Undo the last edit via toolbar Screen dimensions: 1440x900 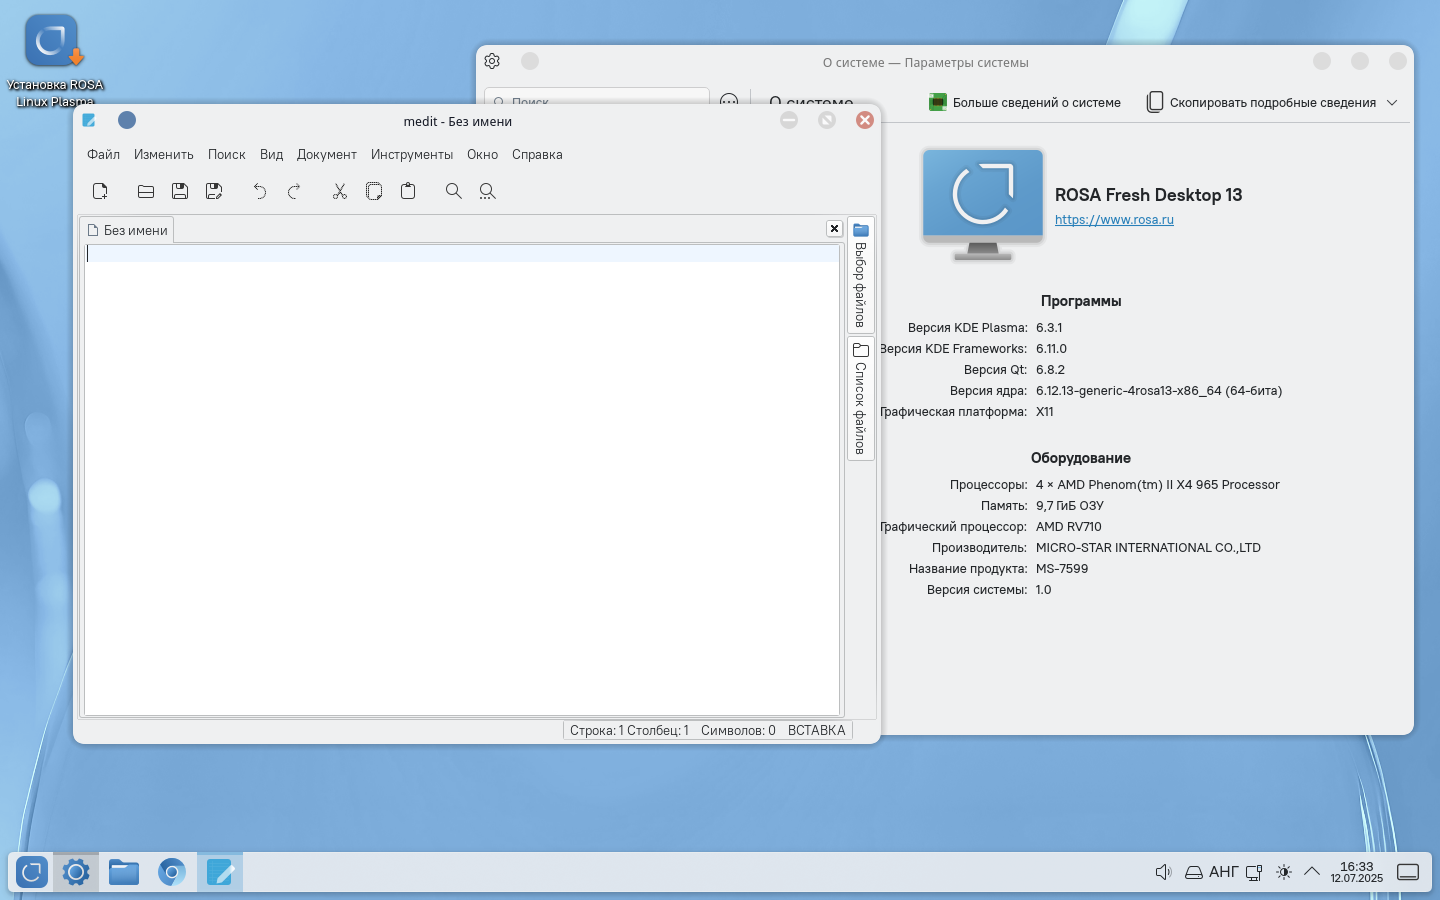(260, 191)
